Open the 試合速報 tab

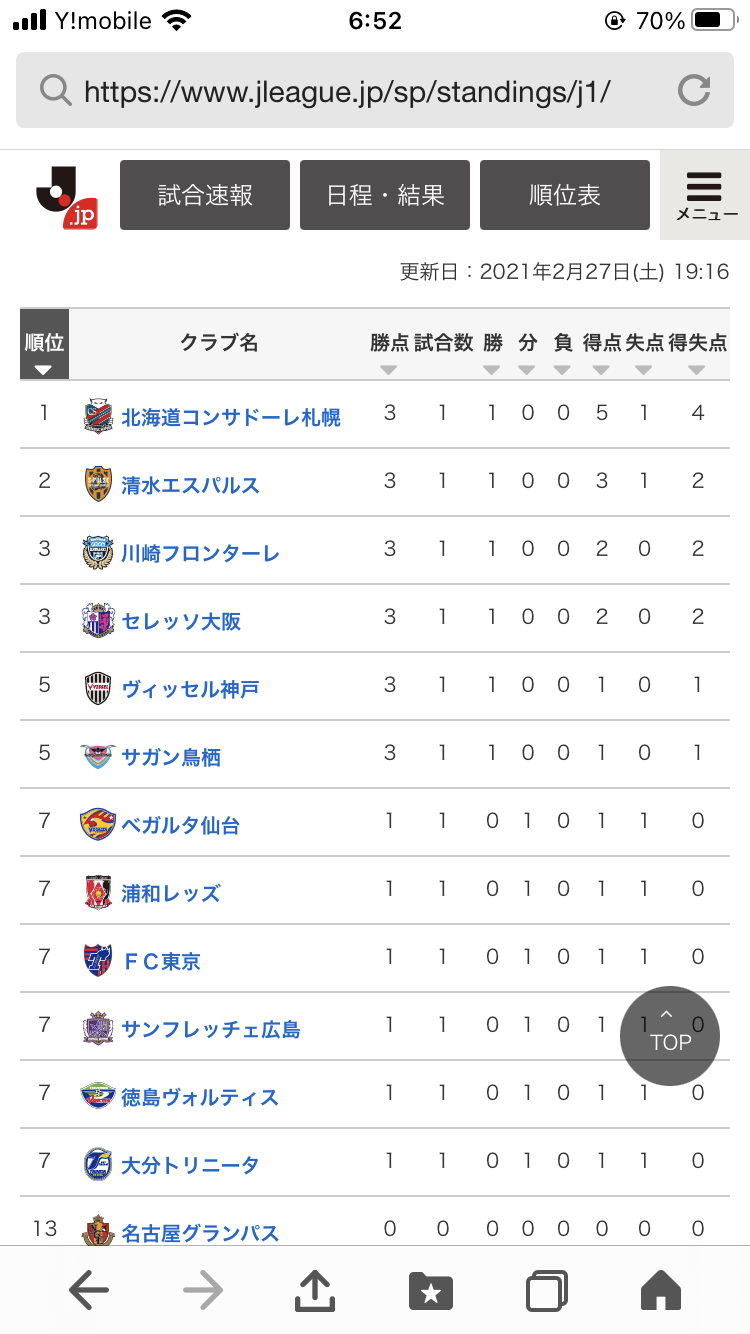pyautogui.click(x=205, y=195)
